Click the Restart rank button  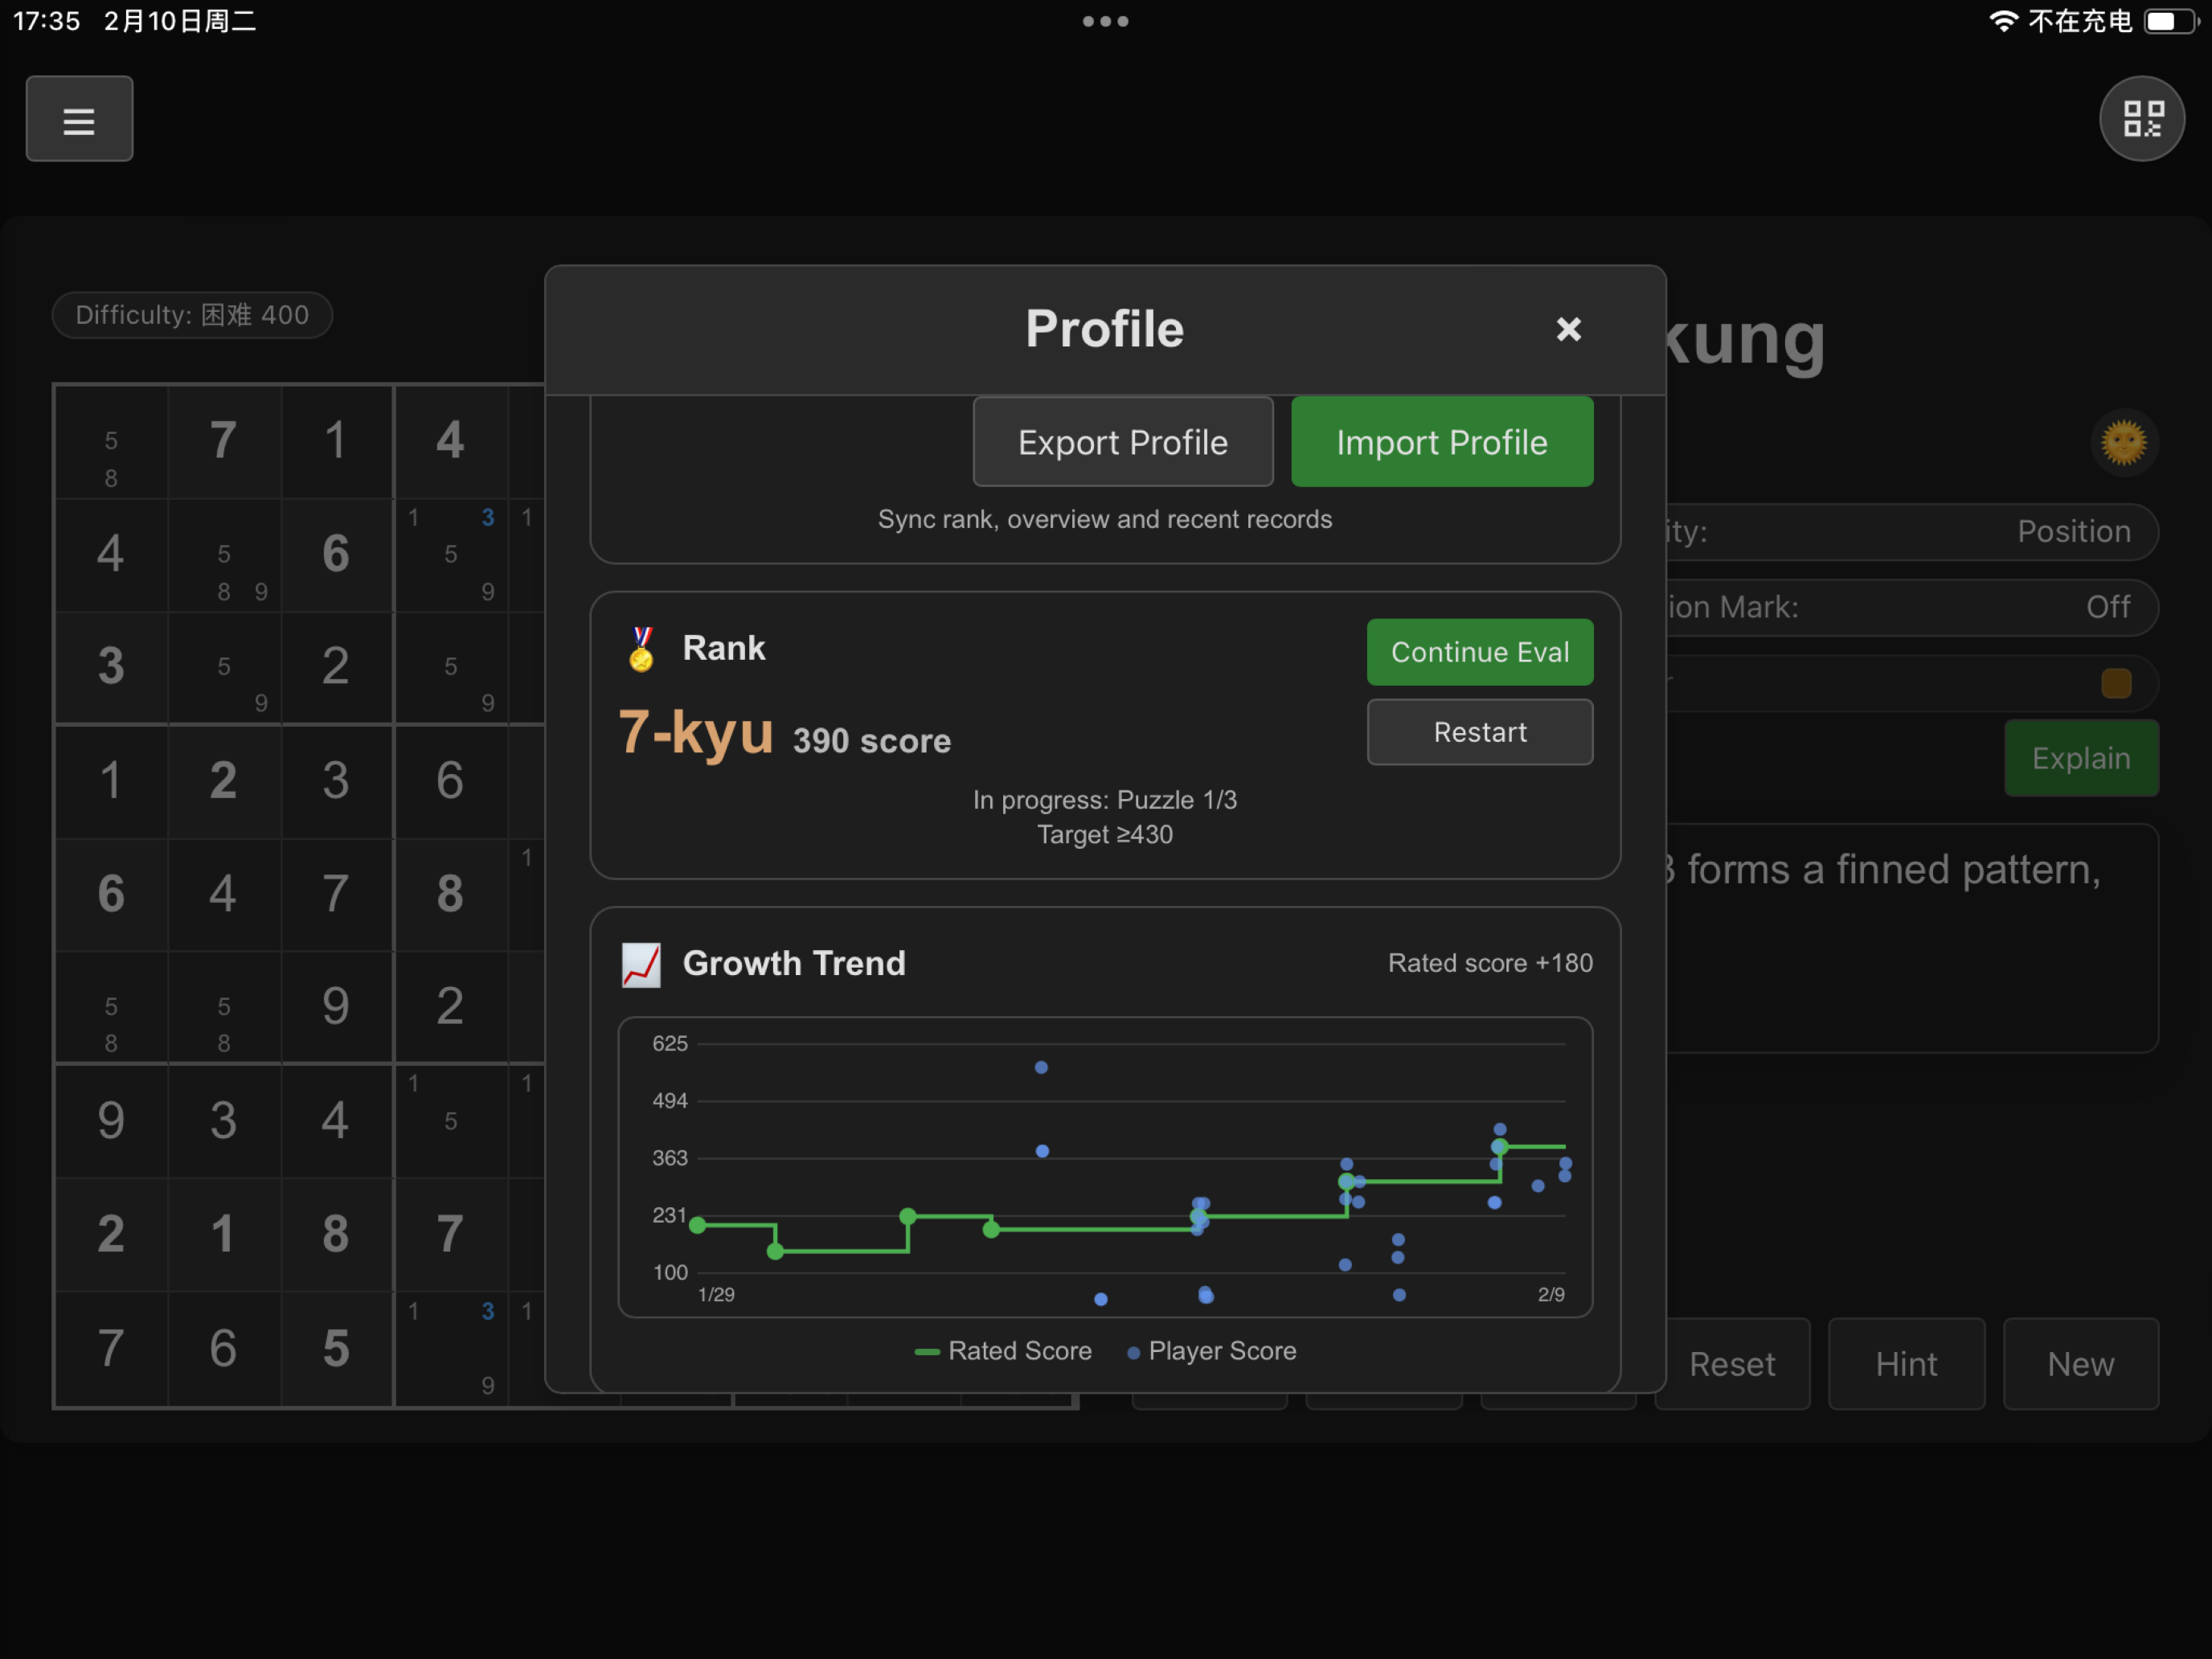1480,732
